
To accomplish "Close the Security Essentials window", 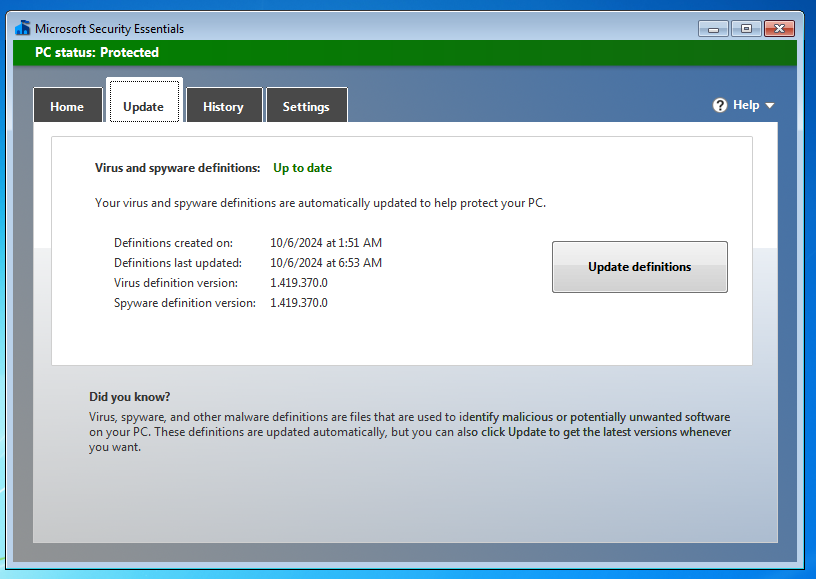I will coord(781,28).
